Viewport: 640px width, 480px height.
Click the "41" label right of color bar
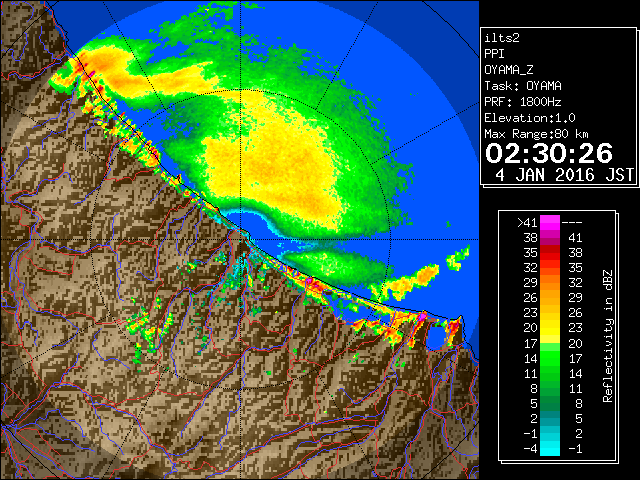coord(575,238)
